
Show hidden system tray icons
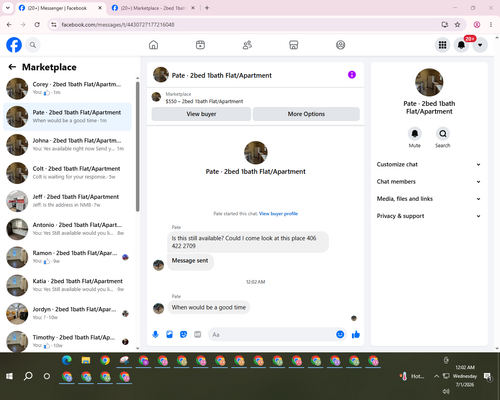point(436,376)
